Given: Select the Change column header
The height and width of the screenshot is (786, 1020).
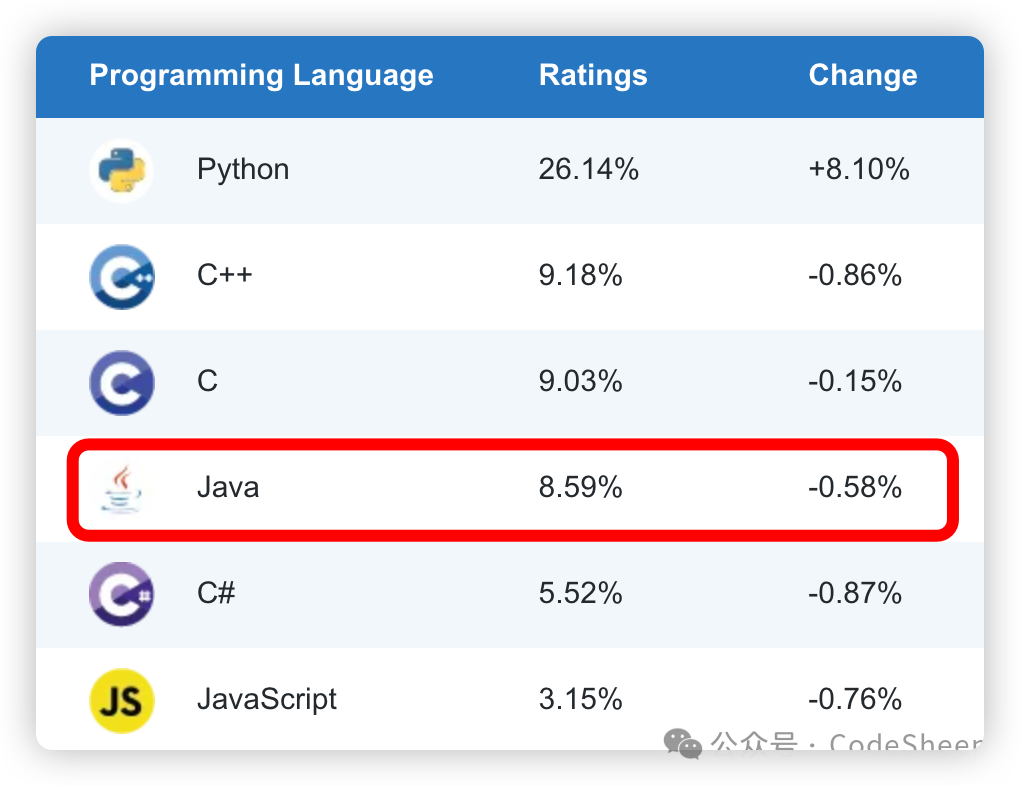Looking at the screenshot, I should coord(862,76).
